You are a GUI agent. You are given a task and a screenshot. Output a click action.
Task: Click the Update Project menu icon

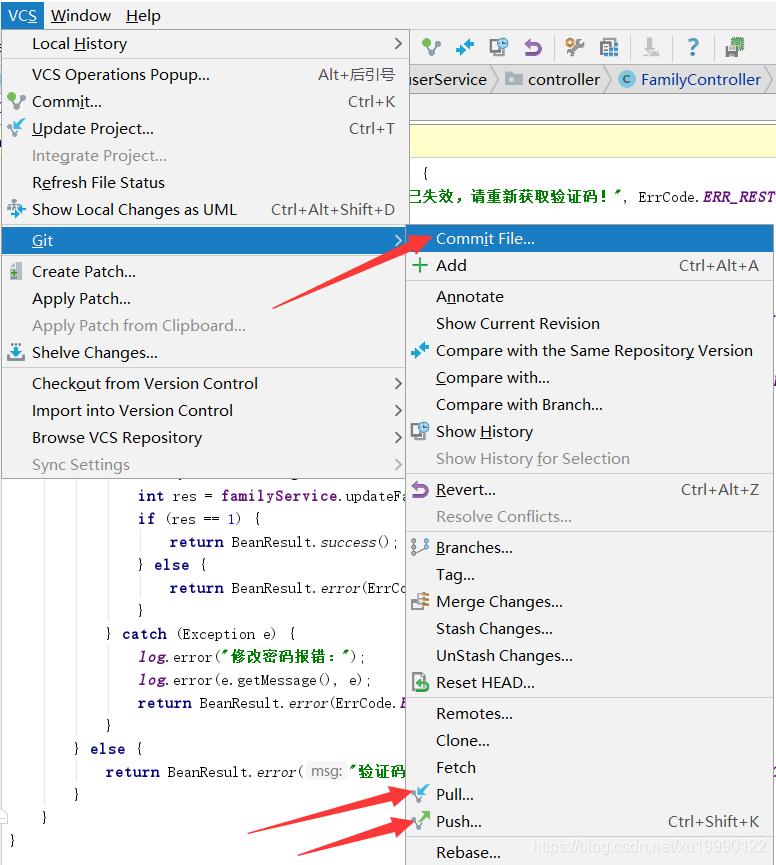pos(17,128)
